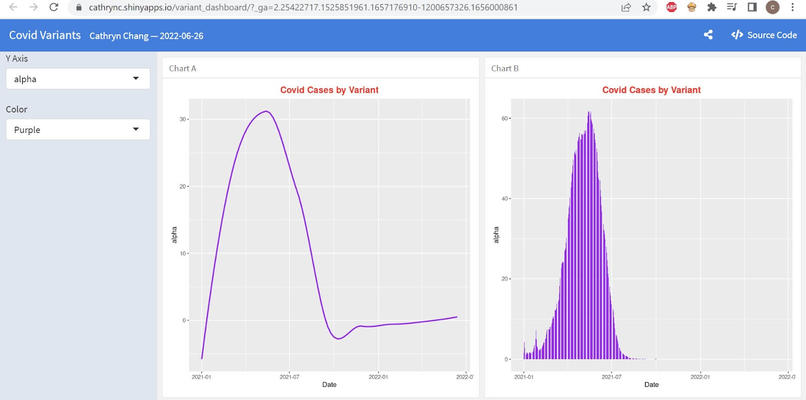Viewport: 806px width, 400px height.
Task: Click the padlock site info icon
Action: click(x=79, y=8)
